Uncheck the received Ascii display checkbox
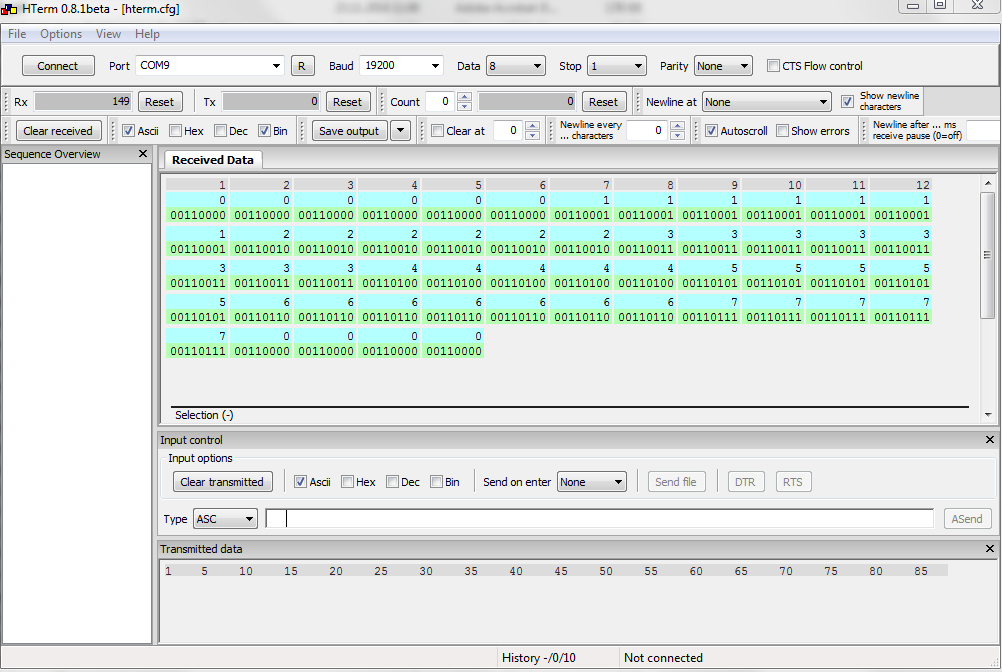This screenshot has height=672, width=1002. (x=128, y=131)
